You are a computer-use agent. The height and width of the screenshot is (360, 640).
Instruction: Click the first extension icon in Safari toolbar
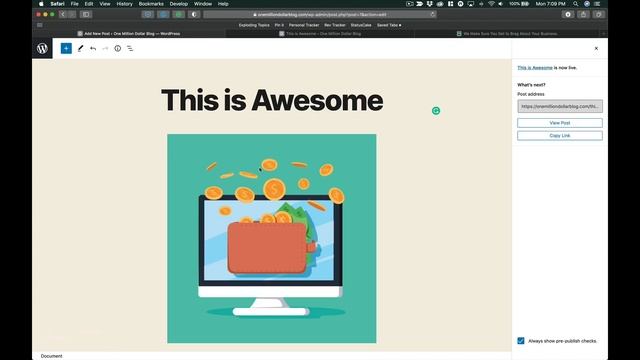(x=148, y=14)
